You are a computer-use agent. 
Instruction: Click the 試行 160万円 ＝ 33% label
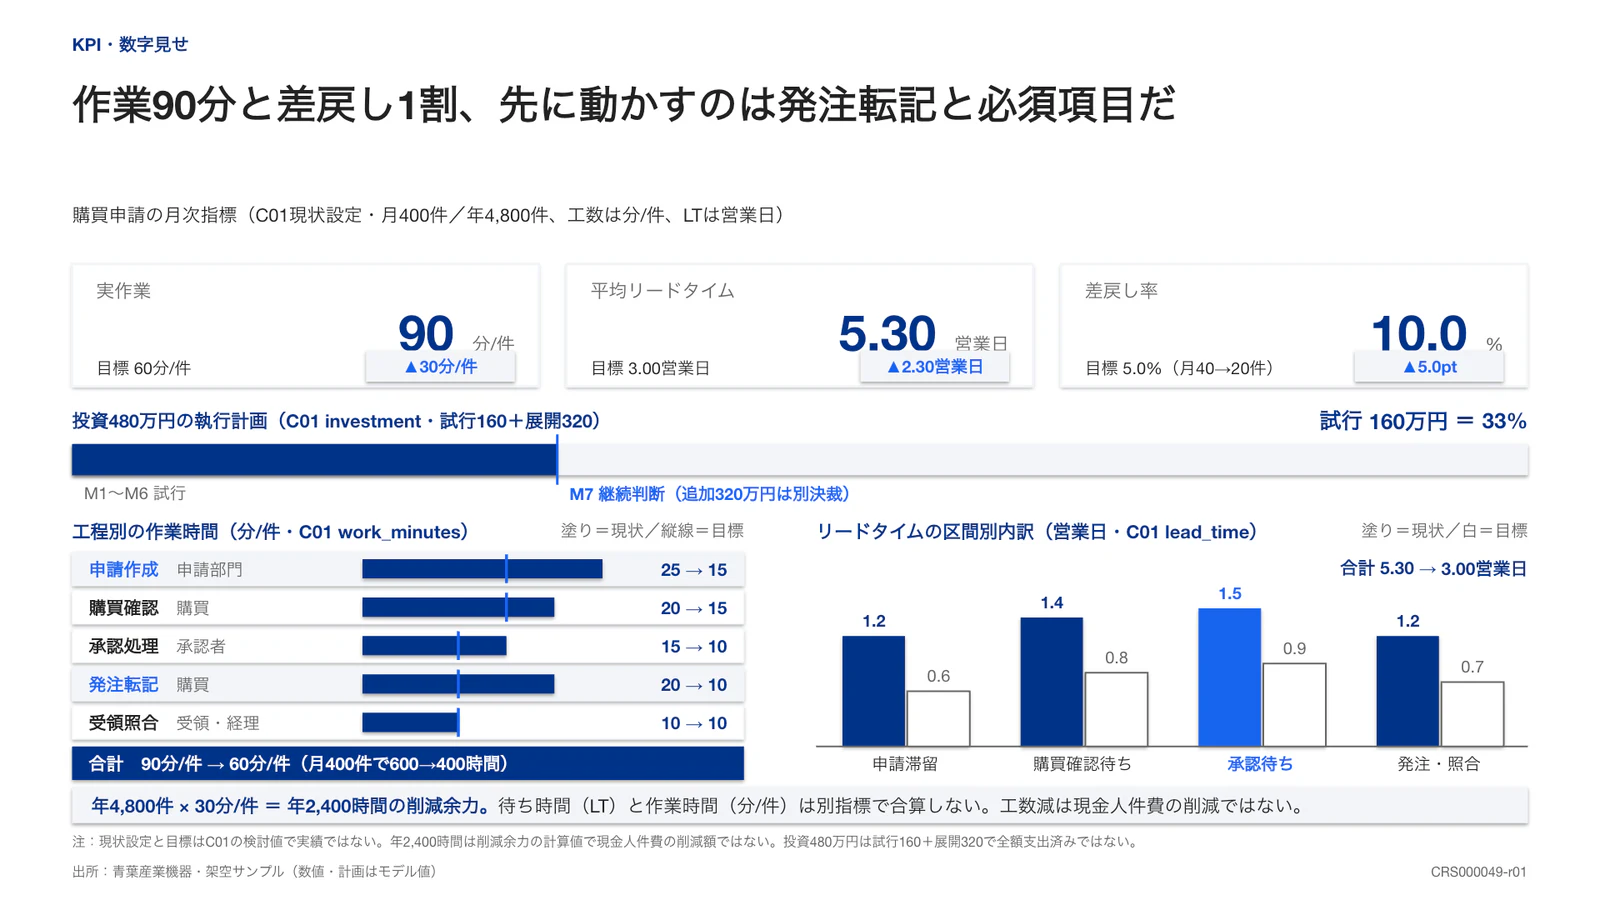(x=1423, y=421)
